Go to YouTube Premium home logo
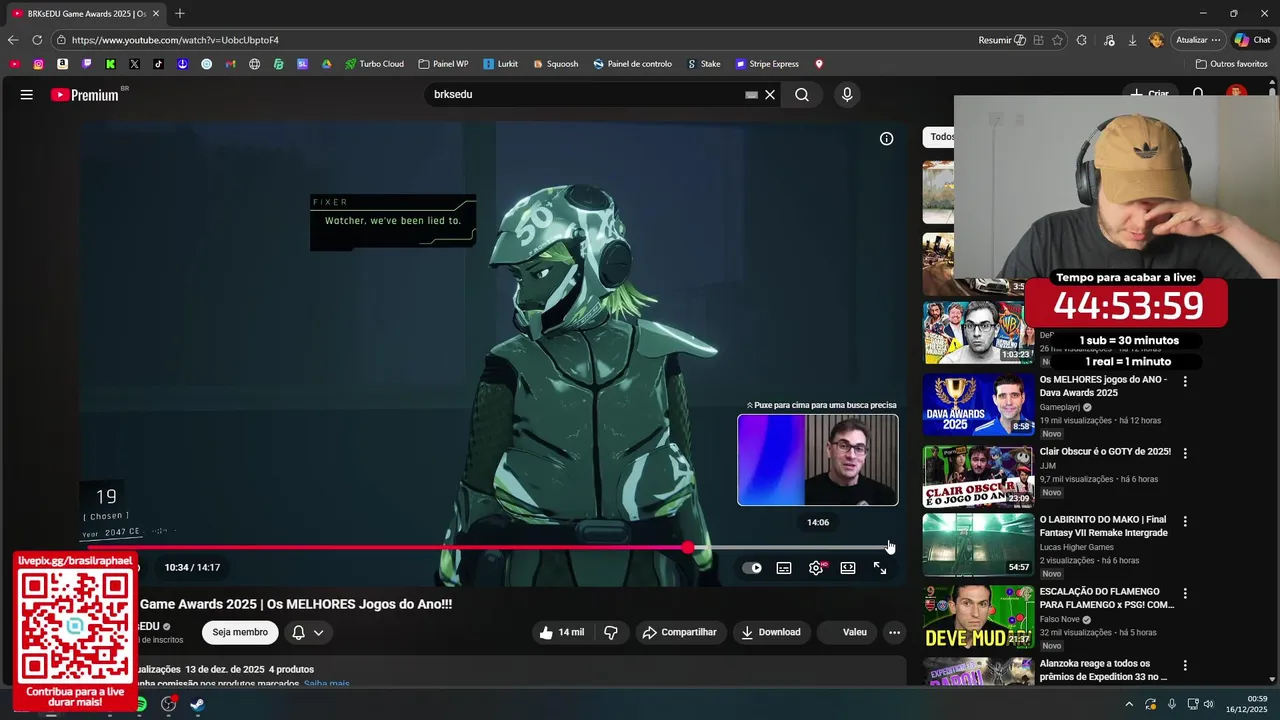The height and width of the screenshot is (720, 1280). click(x=85, y=95)
